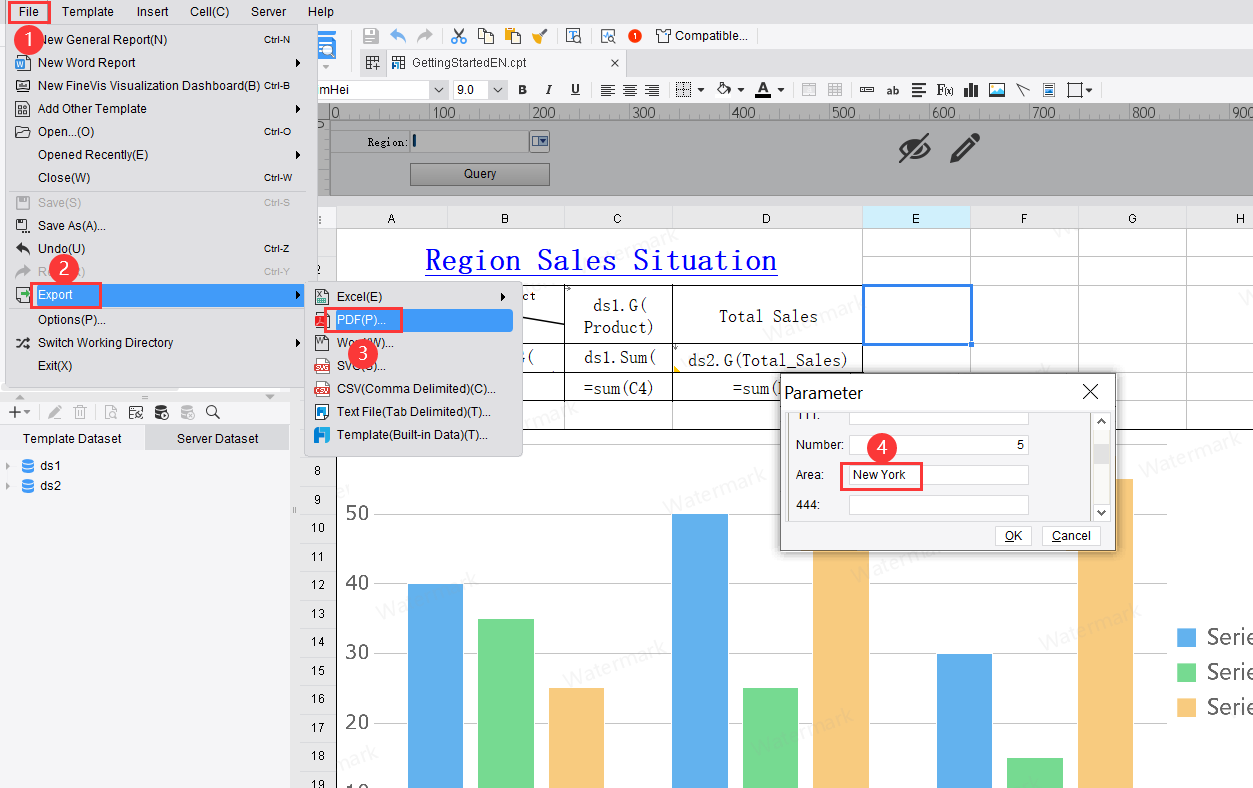Click the Area input field containing New York
The width and height of the screenshot is (1253, 788).
pyautogui.click(x=881, y=476)
